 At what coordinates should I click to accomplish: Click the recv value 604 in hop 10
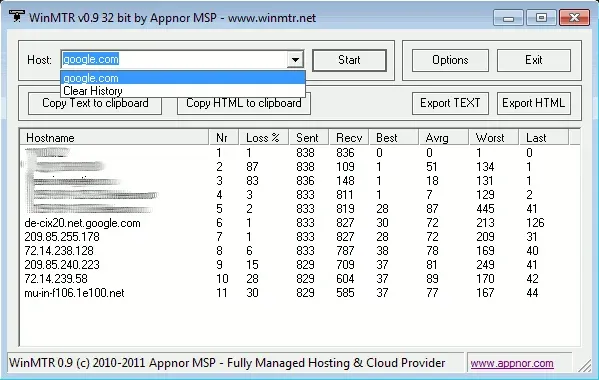345,279
